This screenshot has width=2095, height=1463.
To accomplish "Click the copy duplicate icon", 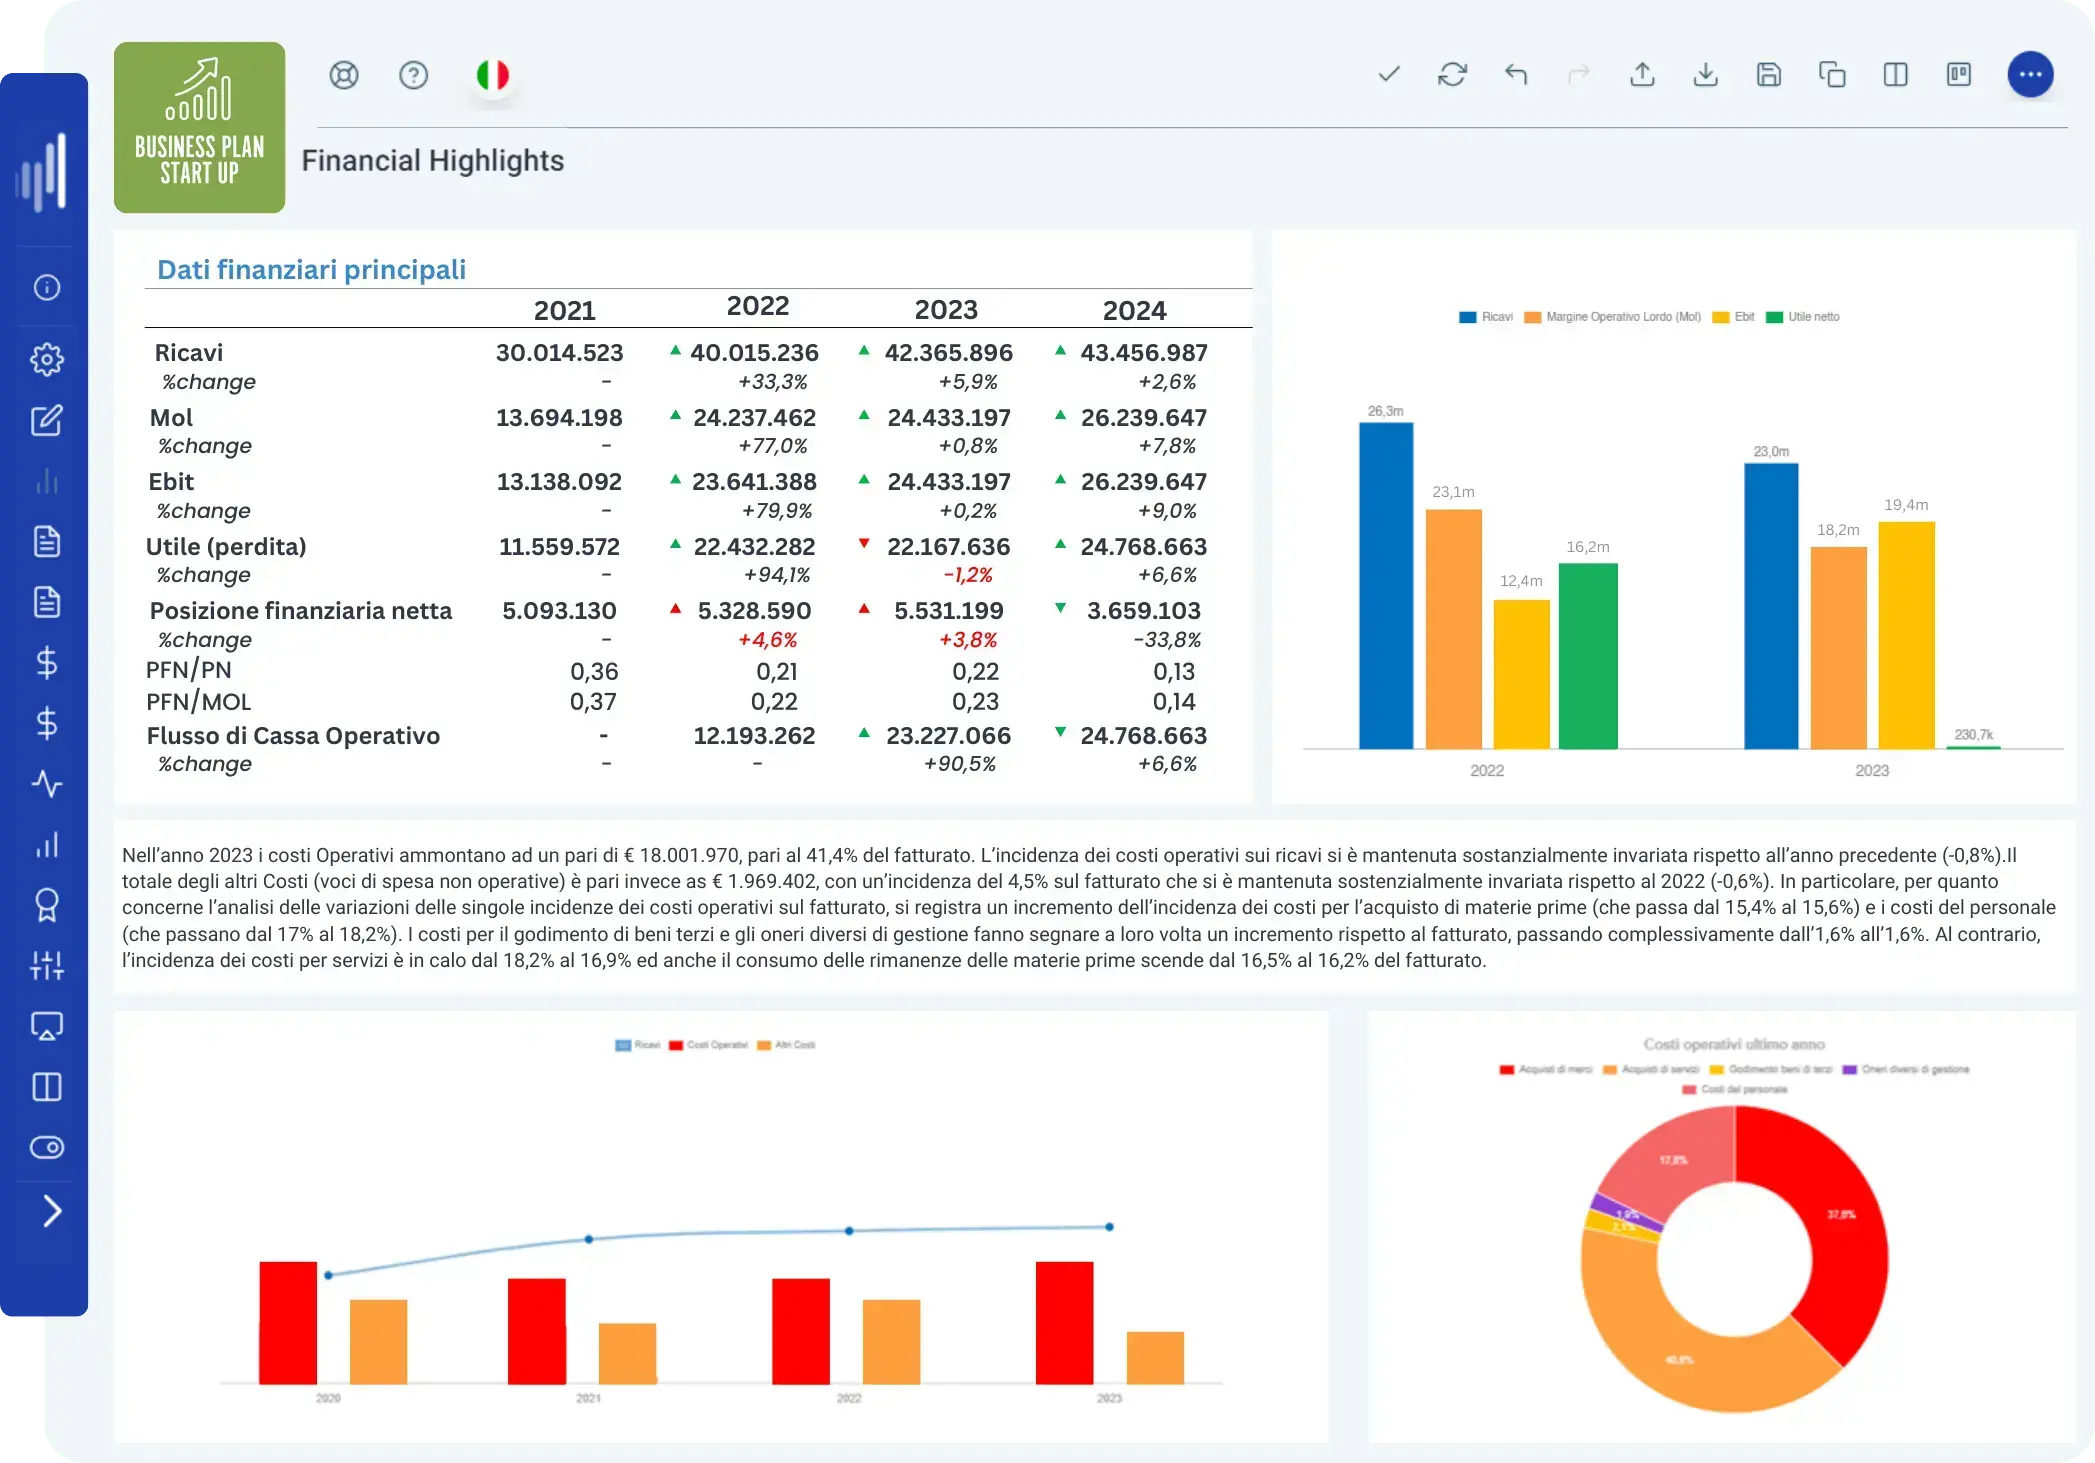I will click(x=1832, y=74).
